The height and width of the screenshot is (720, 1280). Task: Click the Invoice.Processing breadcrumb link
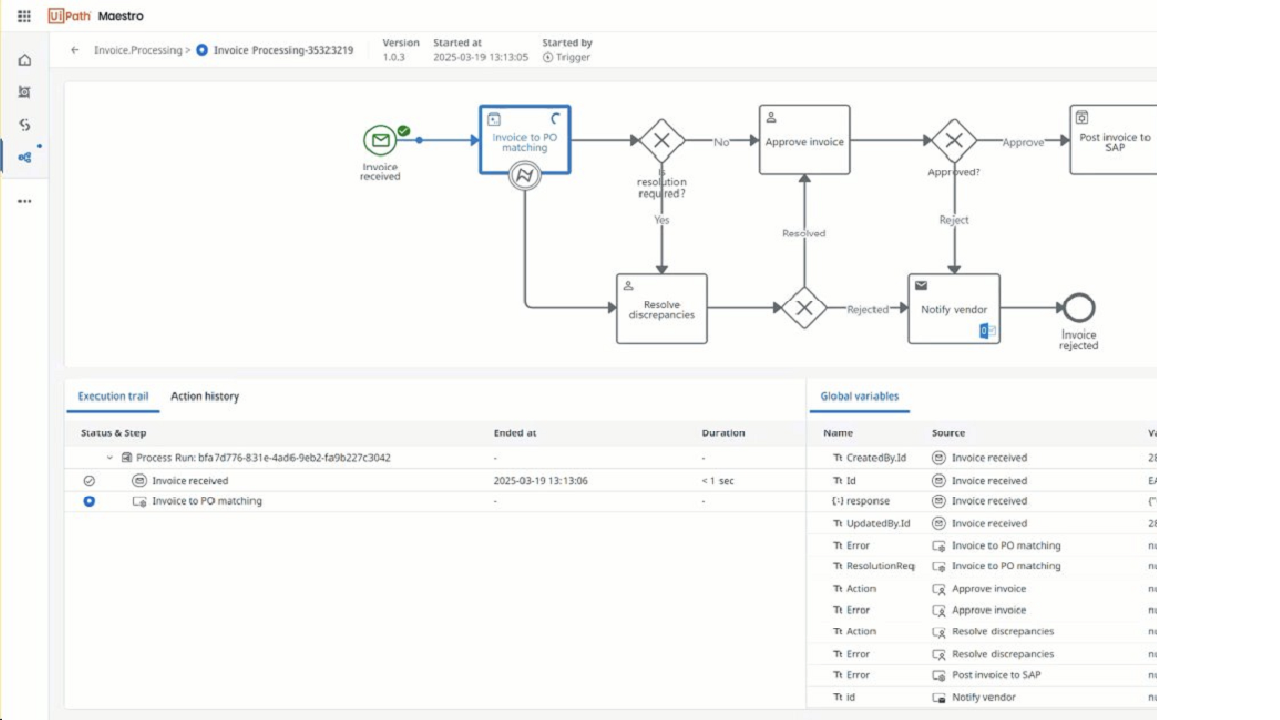point(138,50)
